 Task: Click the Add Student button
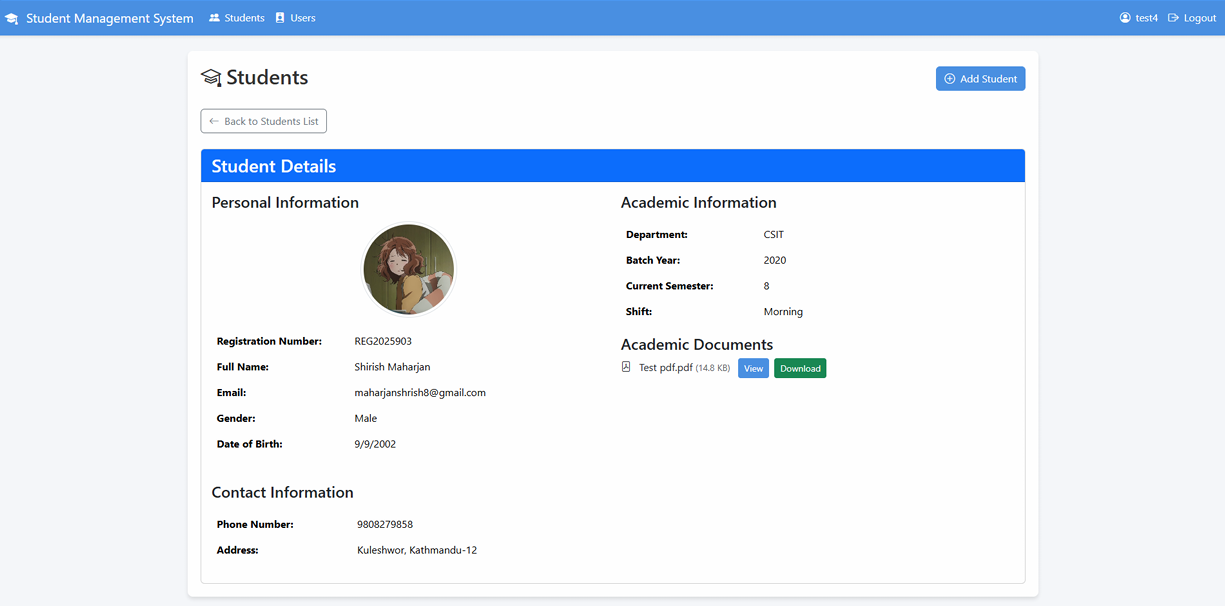(x=980, y=79)
